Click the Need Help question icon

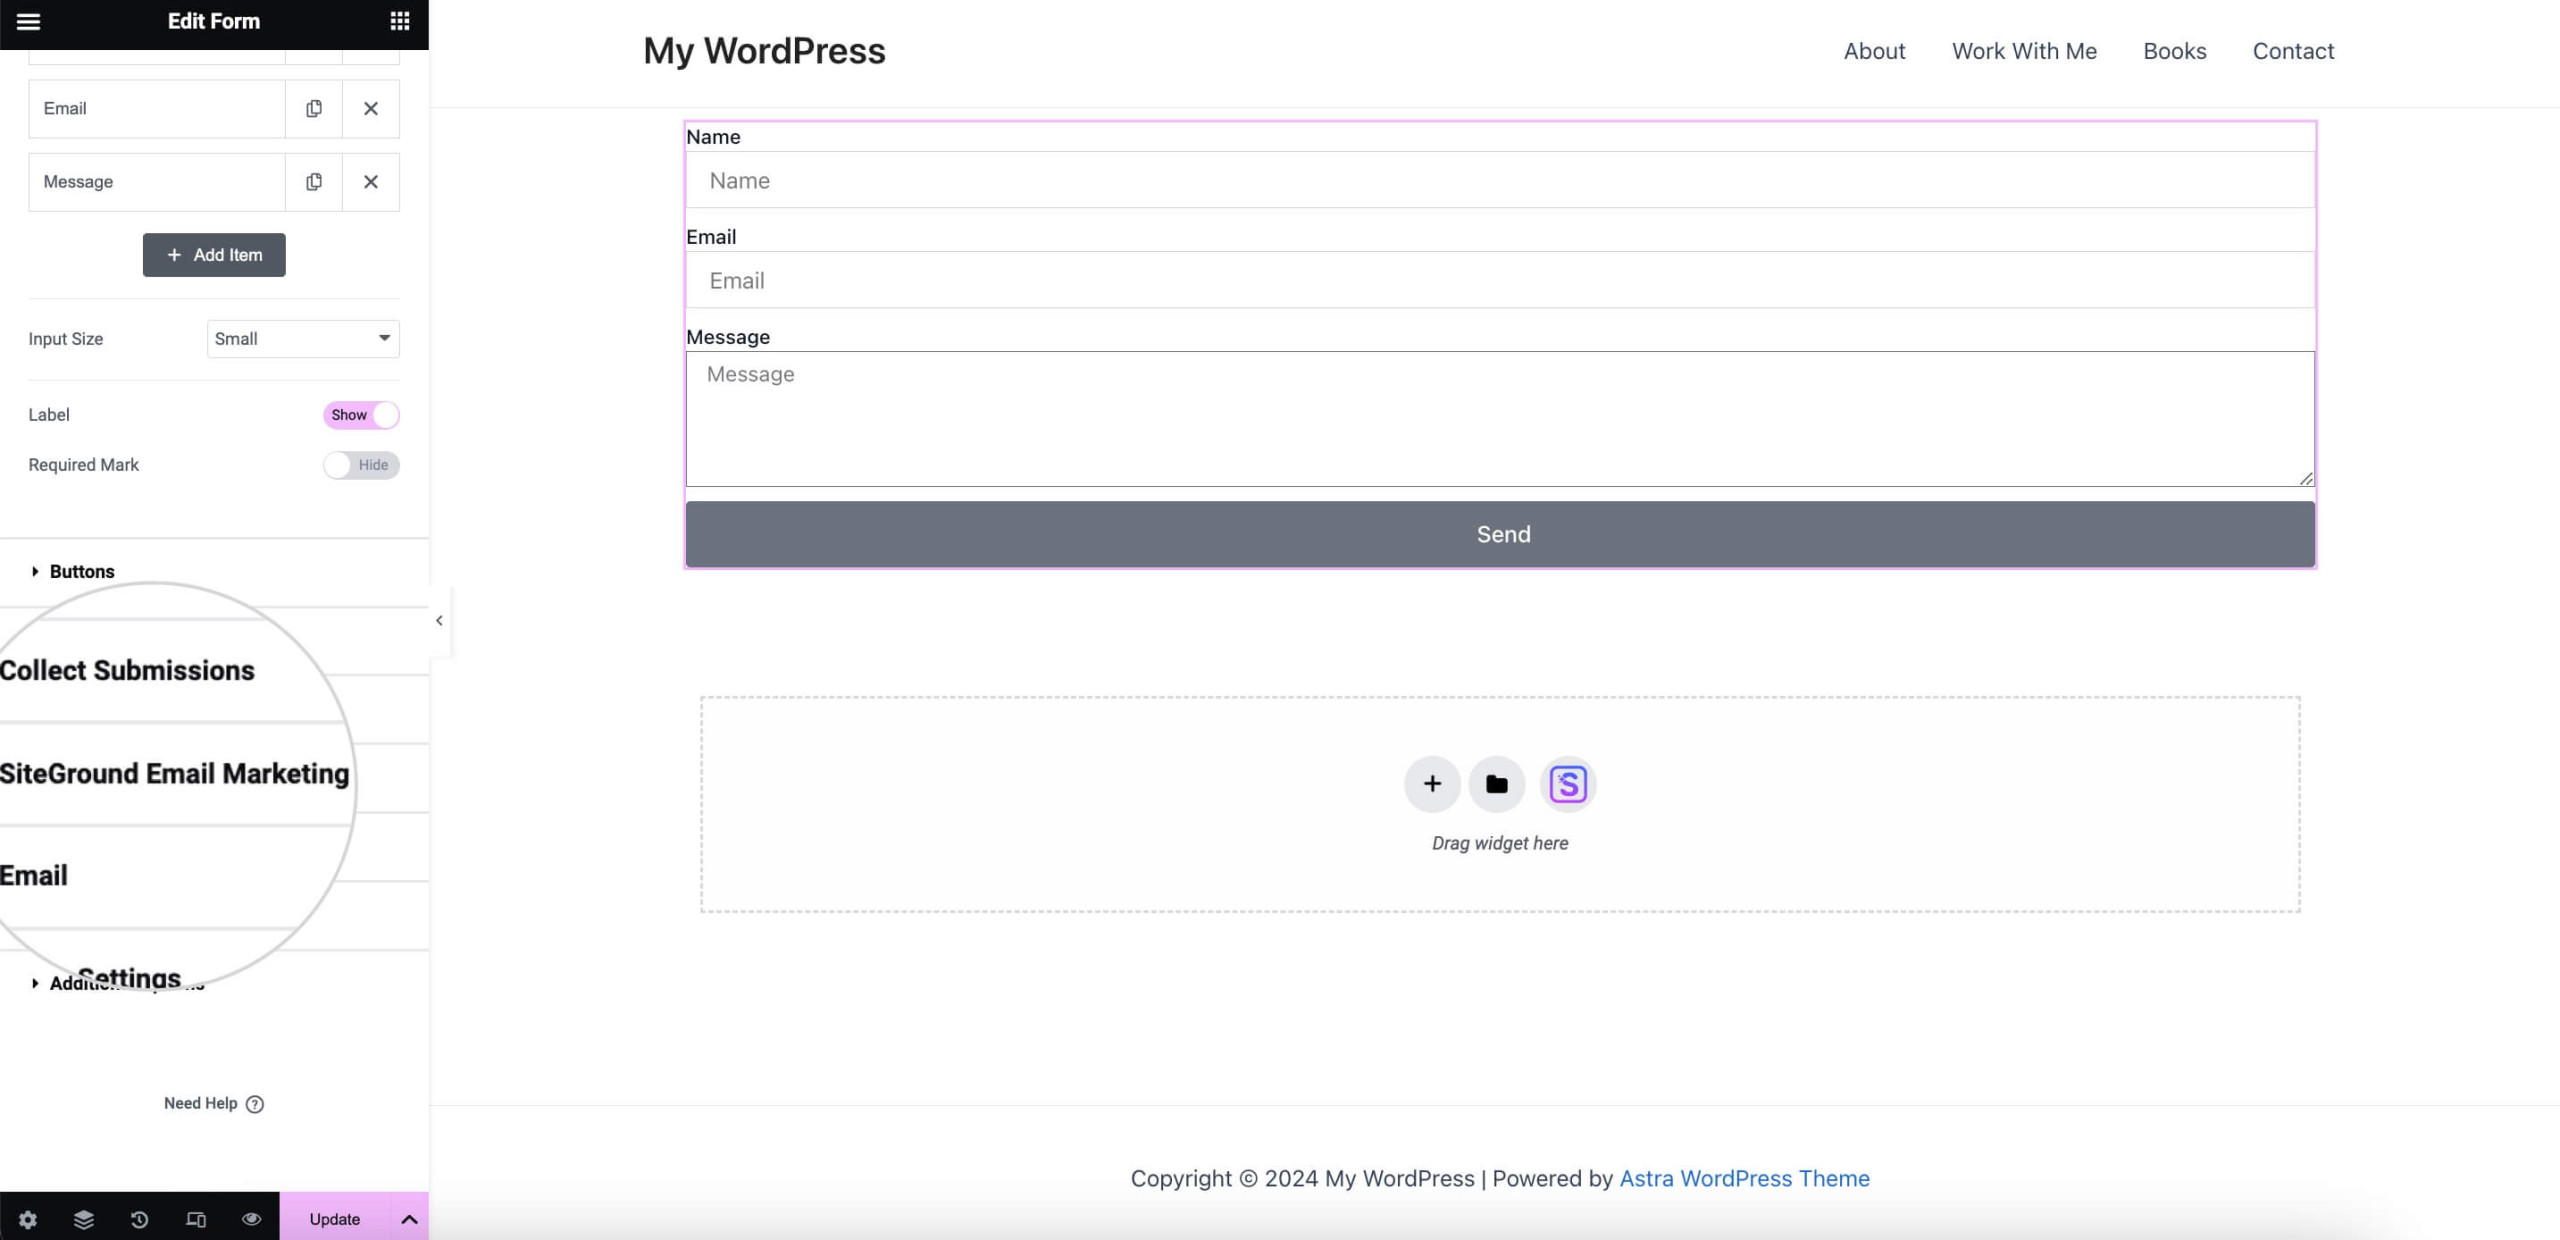click(255, 1104)
